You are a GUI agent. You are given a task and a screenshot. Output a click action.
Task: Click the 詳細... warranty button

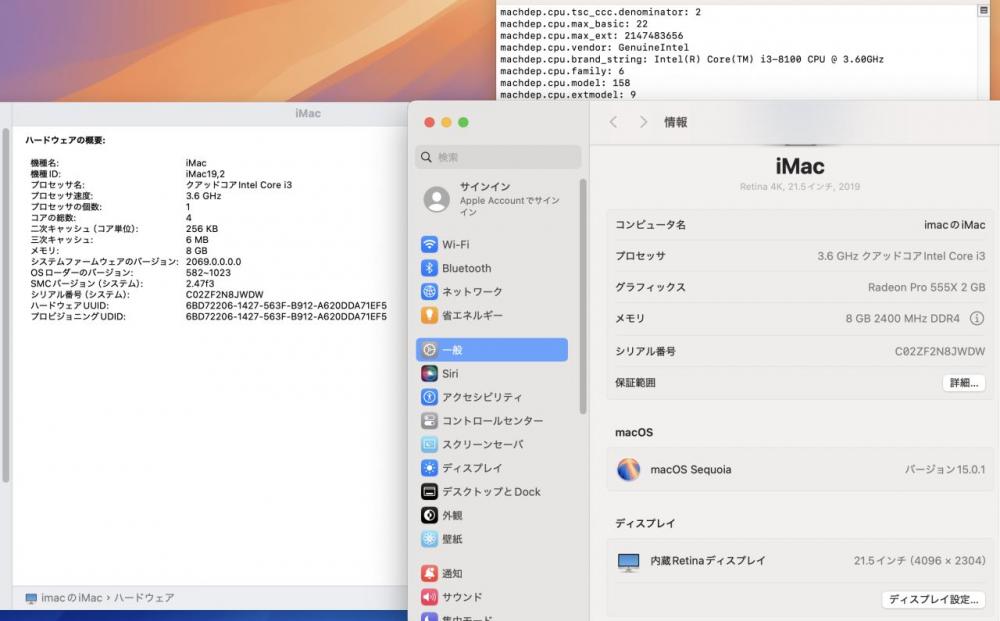point(963,383)
